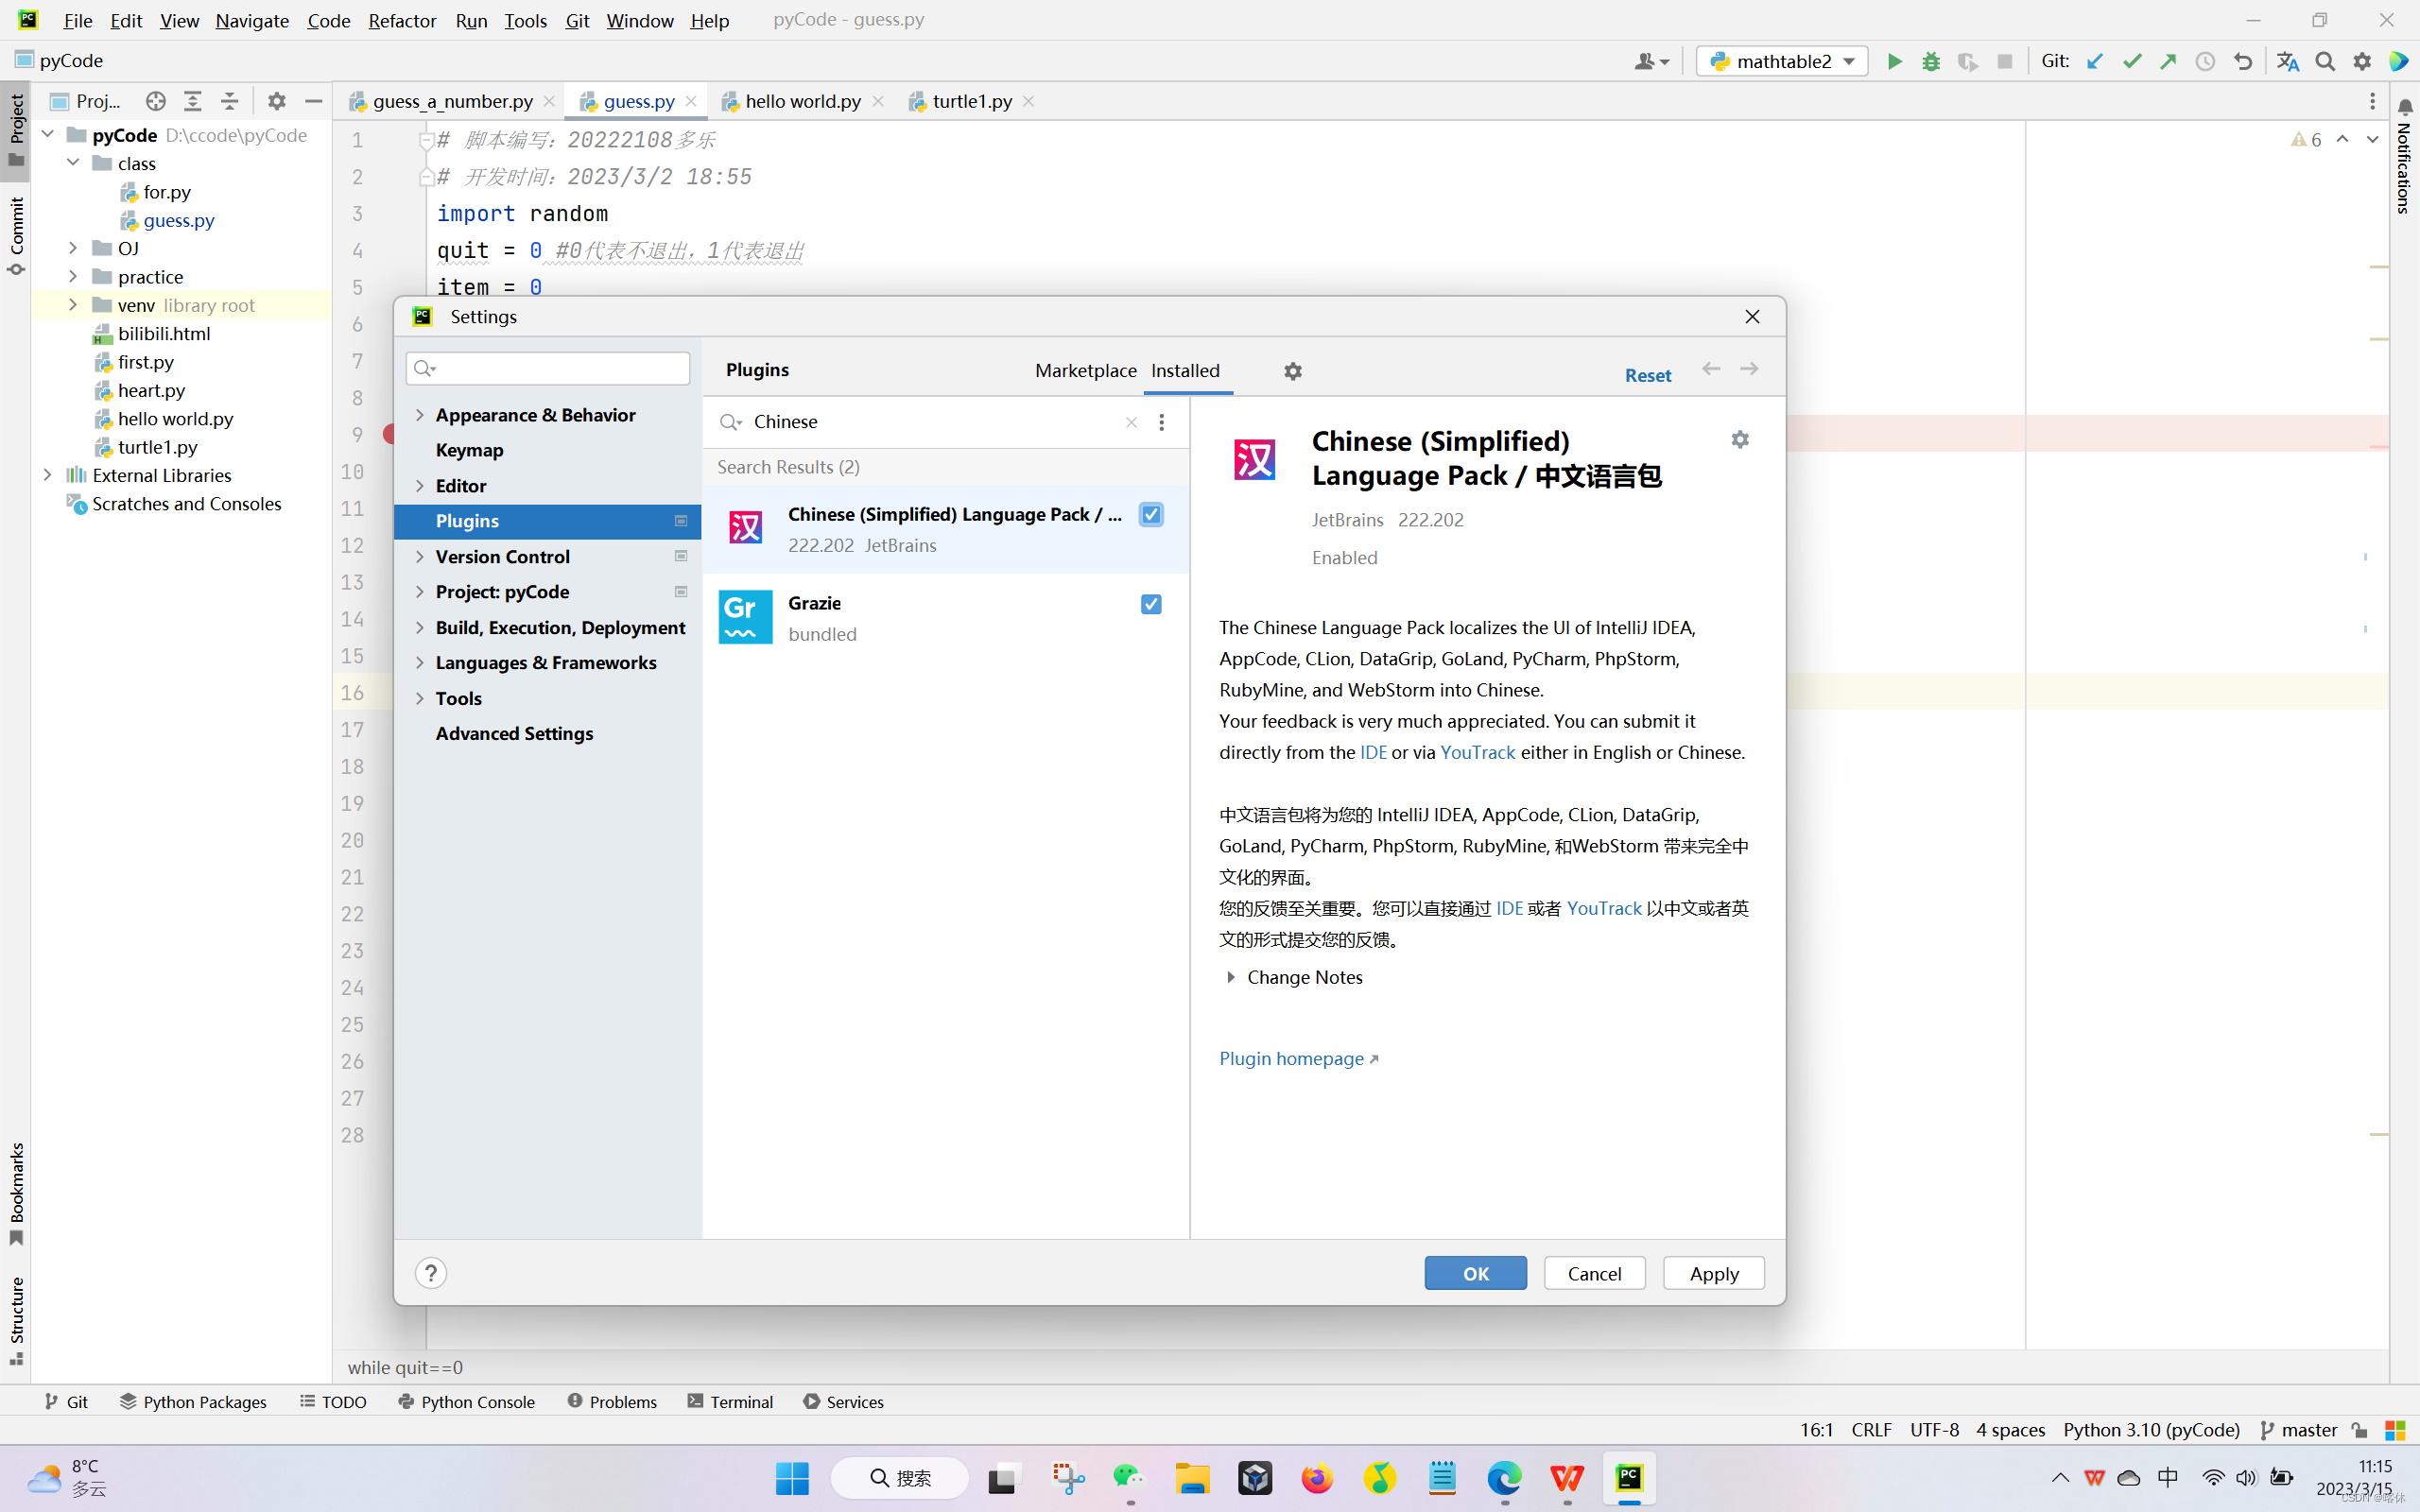Open the Terminal tool window tab

click(x=730, y=1401)
